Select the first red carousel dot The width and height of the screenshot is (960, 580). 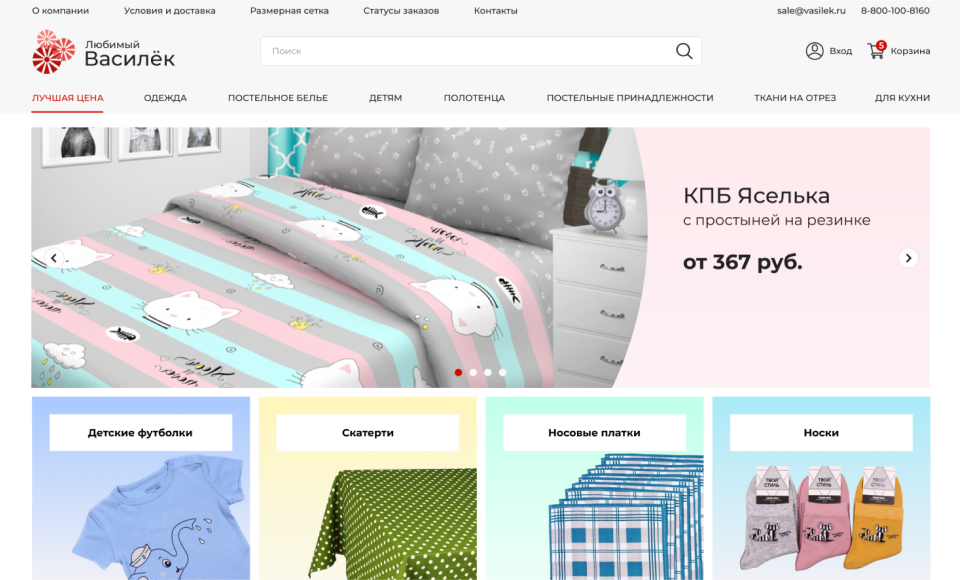click(x=458, y=372)
